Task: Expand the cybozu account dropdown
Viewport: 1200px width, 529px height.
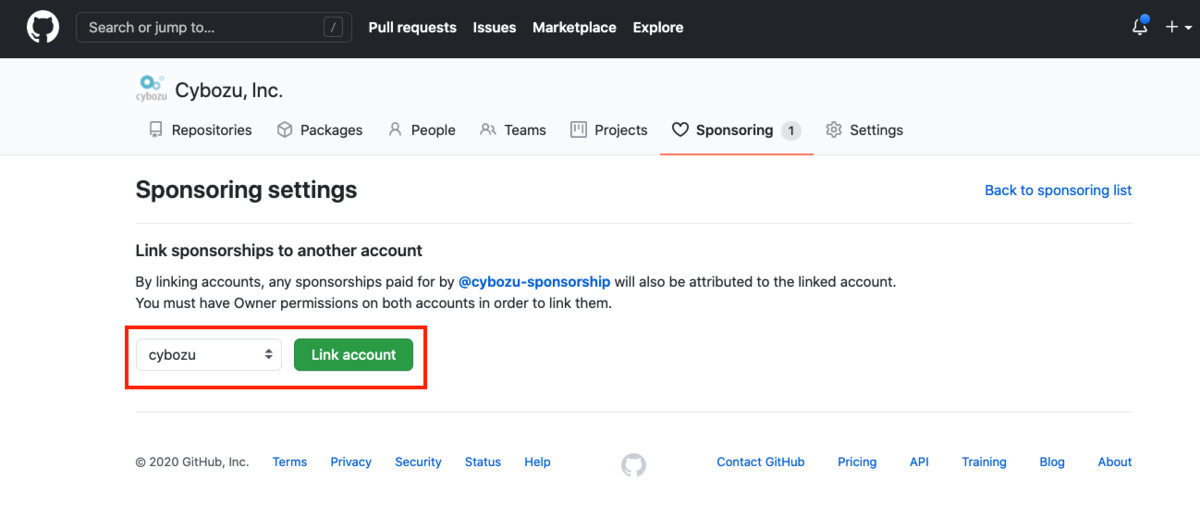Action: [209, 355]
